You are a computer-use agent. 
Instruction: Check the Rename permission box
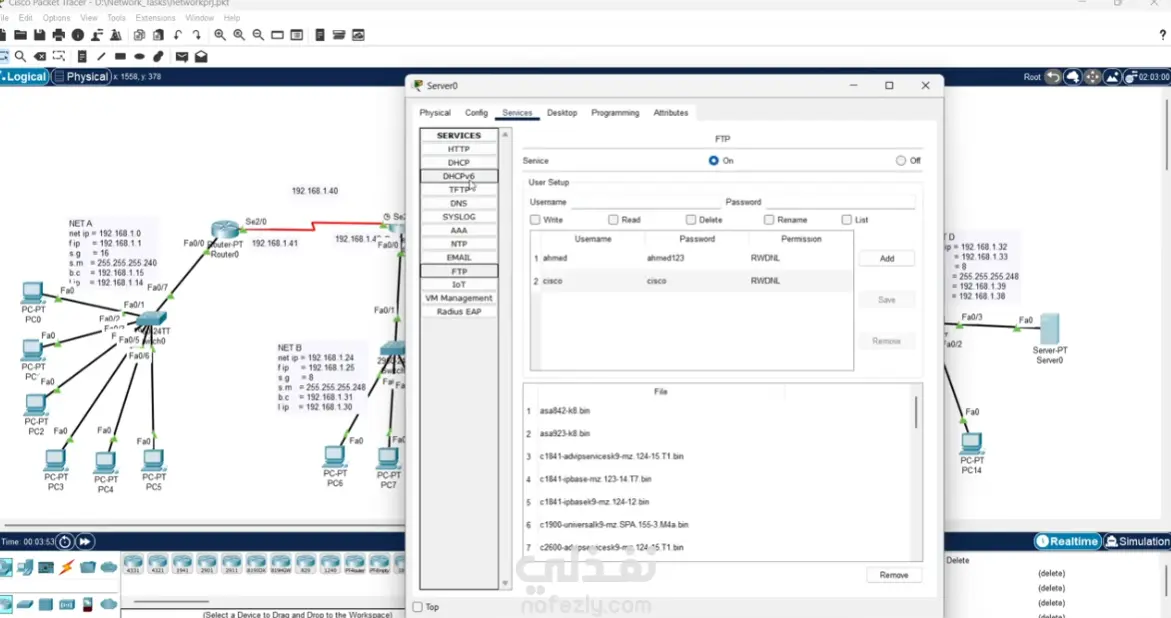coord(768,219)
